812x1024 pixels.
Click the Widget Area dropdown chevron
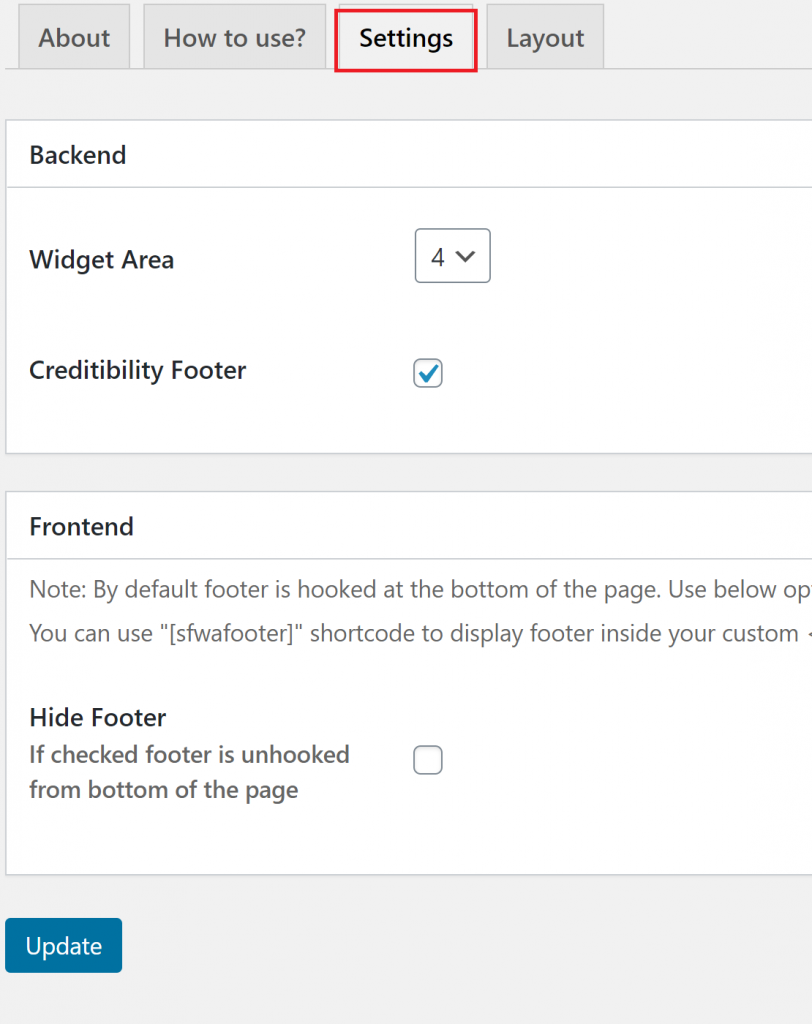coord(464,256)
